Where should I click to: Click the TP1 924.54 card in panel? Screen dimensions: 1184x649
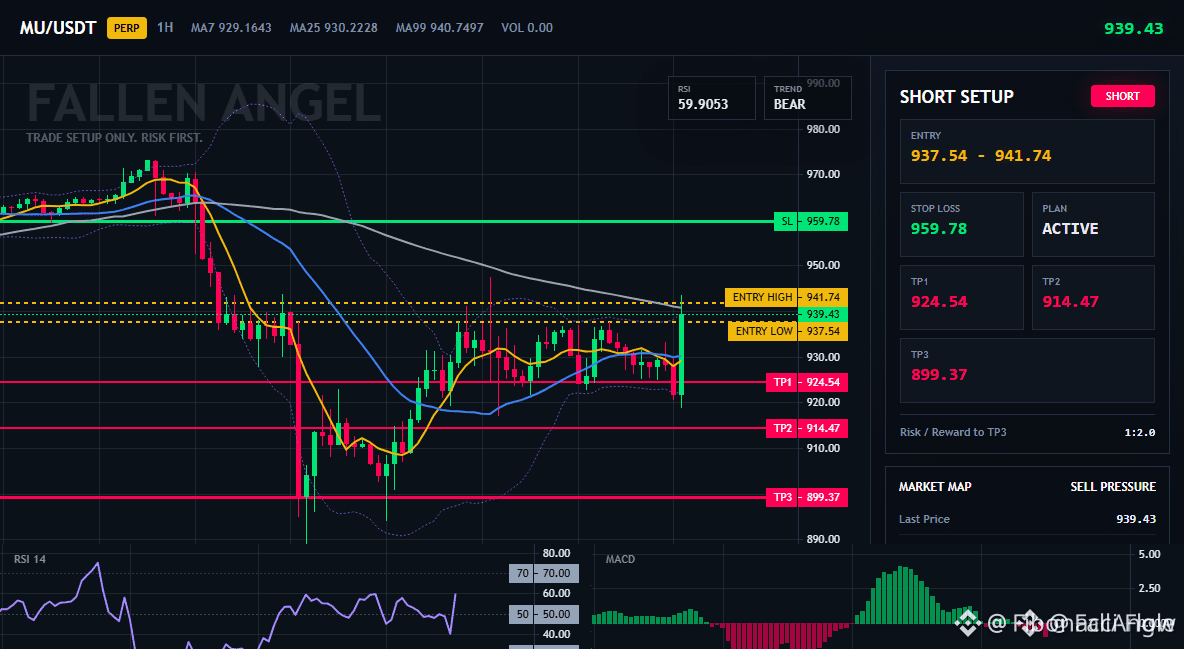pos(961,297)
